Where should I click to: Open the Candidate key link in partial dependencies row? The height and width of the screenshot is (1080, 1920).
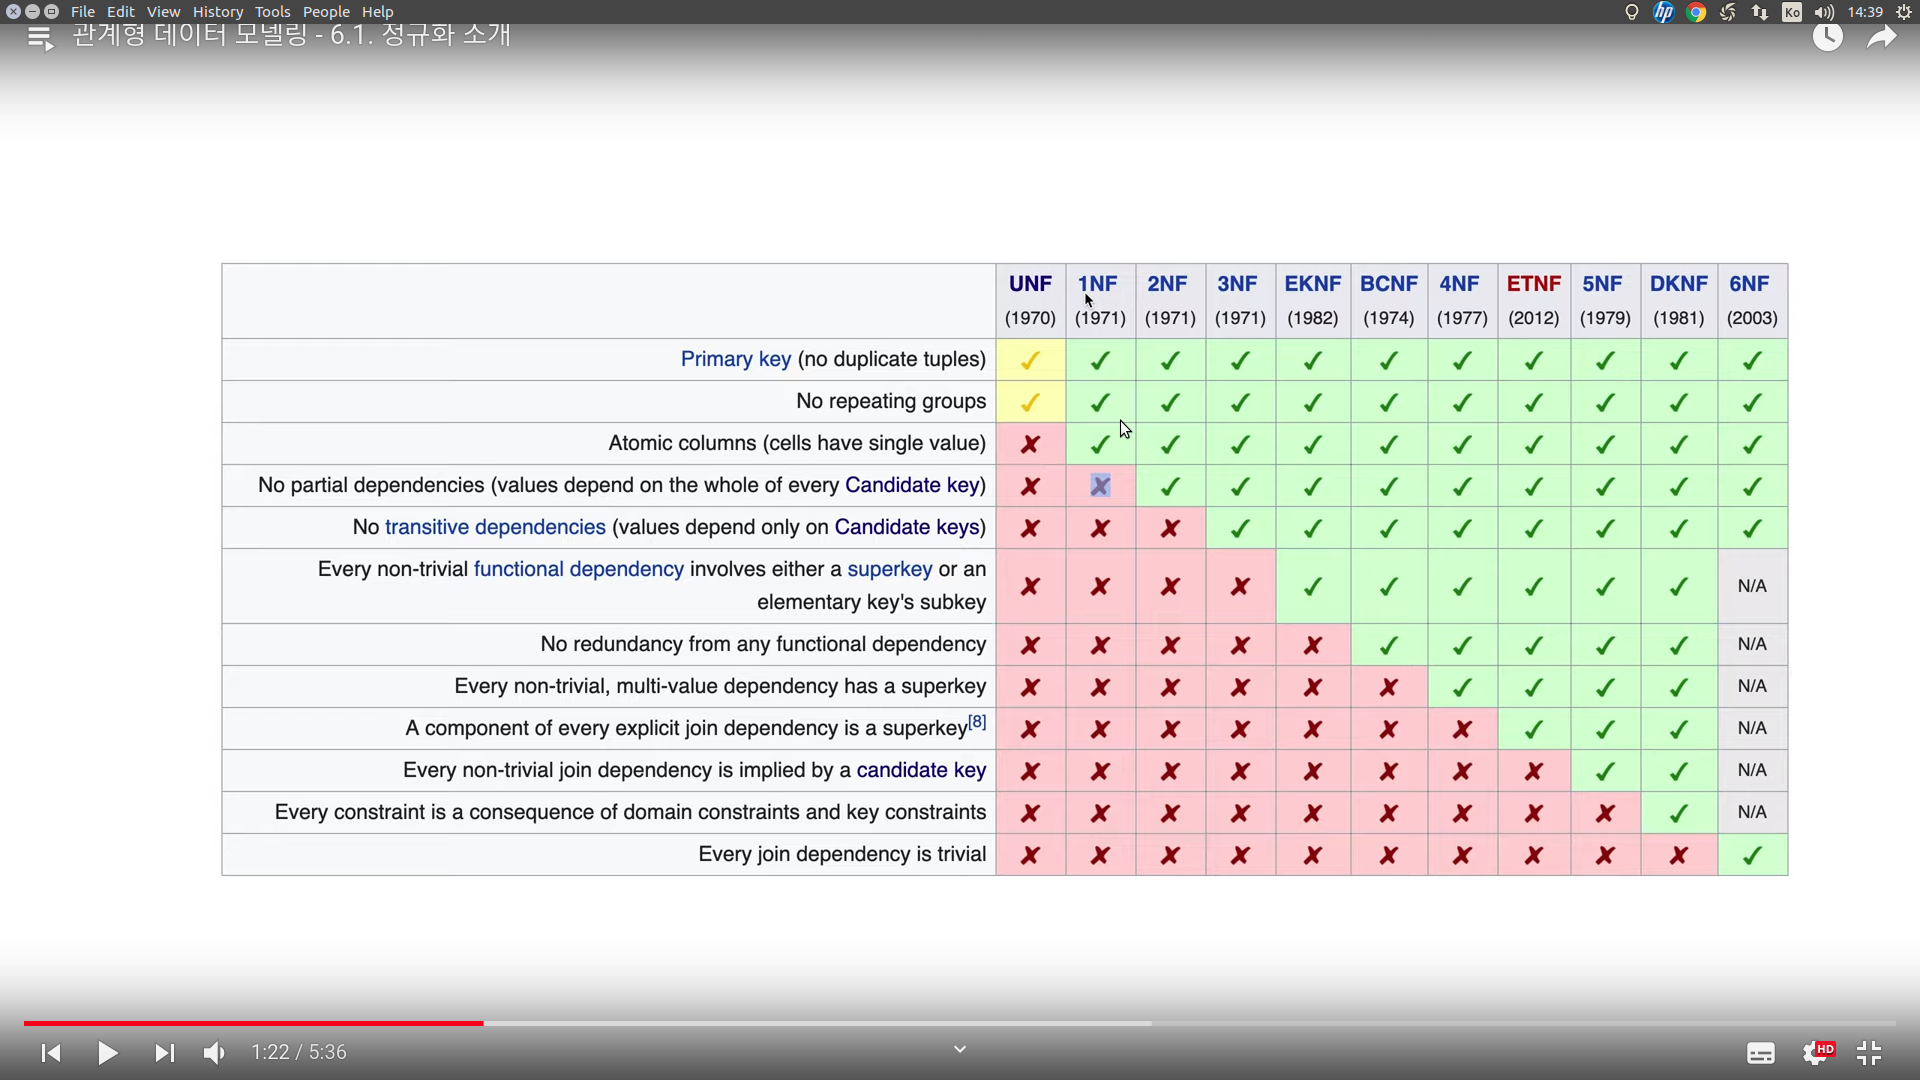coord(912,485)
